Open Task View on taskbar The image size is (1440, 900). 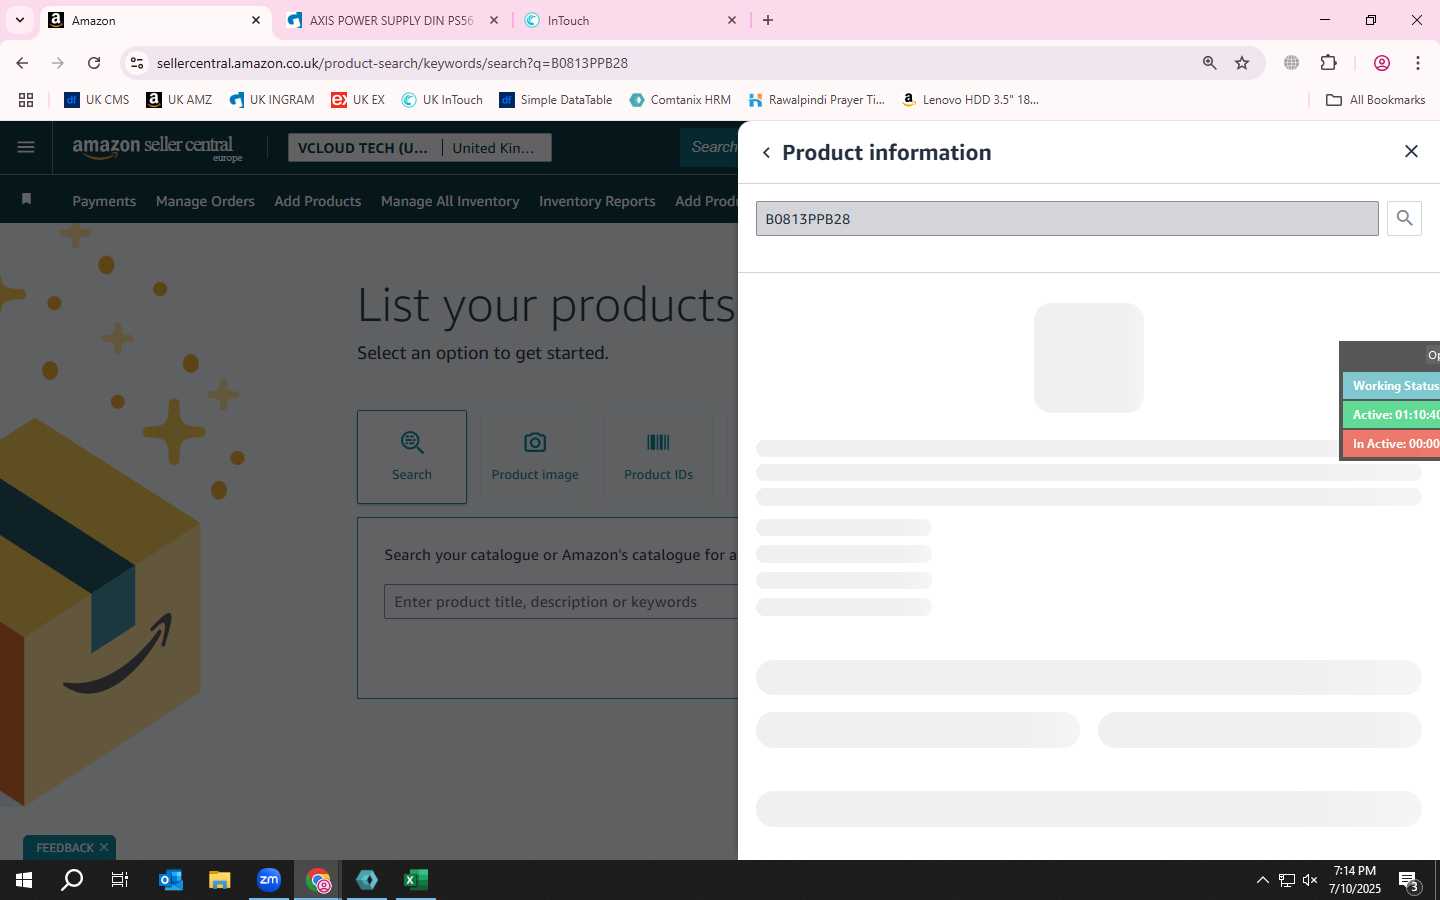120,880
